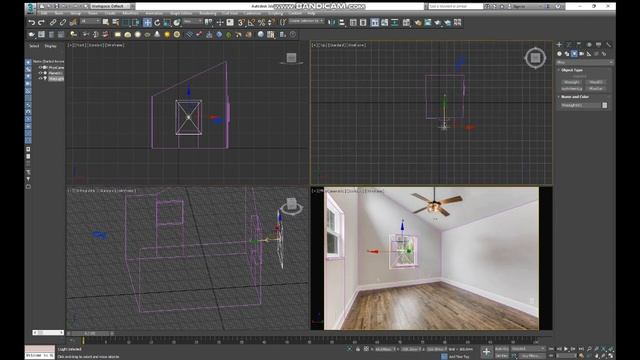Toggle Display Lights filter in Scene Explorer
640x360 pixels.
click(x=28, y=76)
